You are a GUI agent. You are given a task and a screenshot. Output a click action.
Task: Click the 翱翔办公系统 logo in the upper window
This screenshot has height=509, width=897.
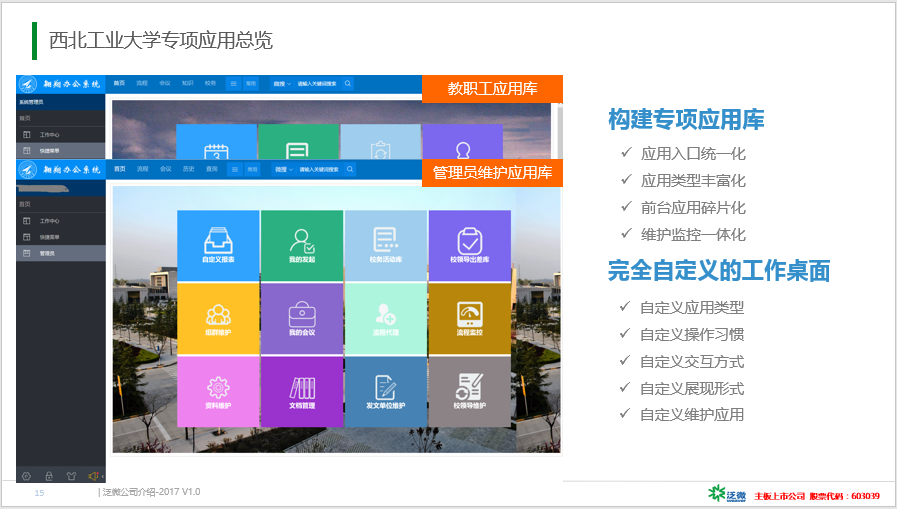coord(60,84)
